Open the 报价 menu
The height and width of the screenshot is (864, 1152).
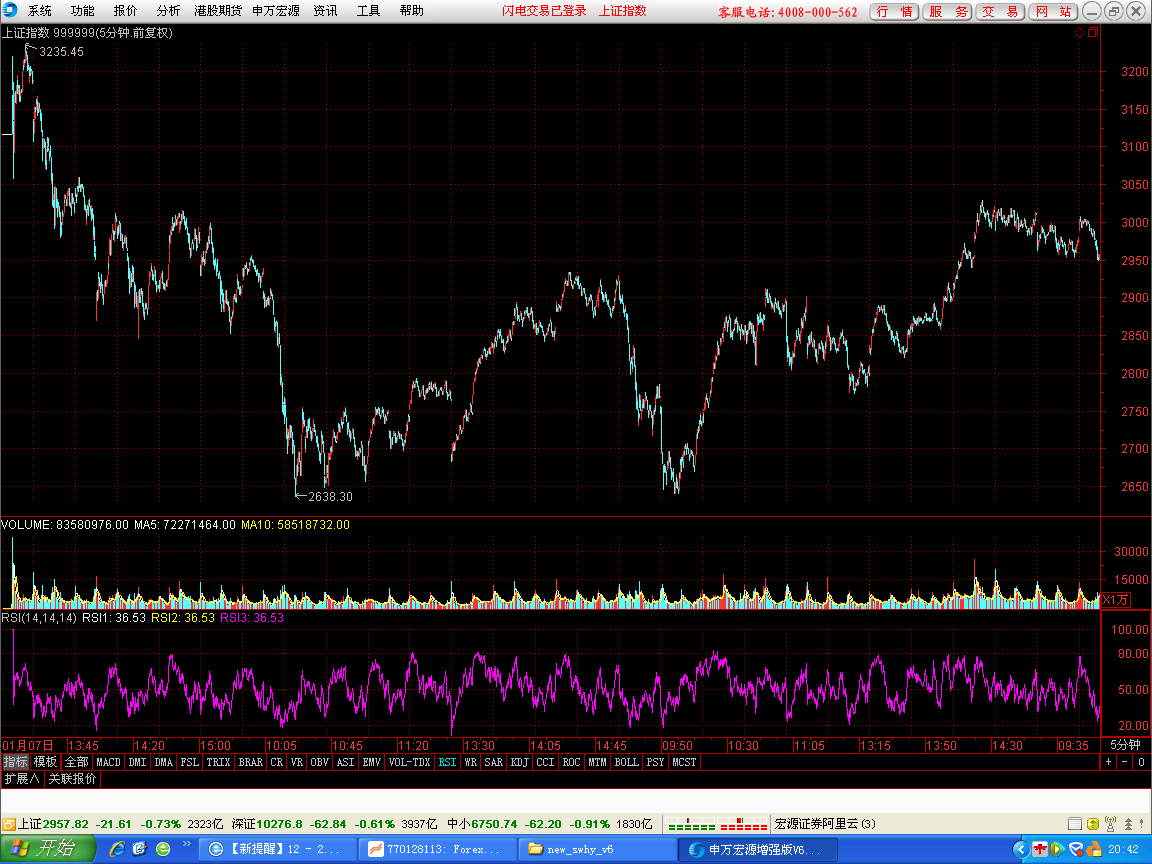(x=125, y=10)
